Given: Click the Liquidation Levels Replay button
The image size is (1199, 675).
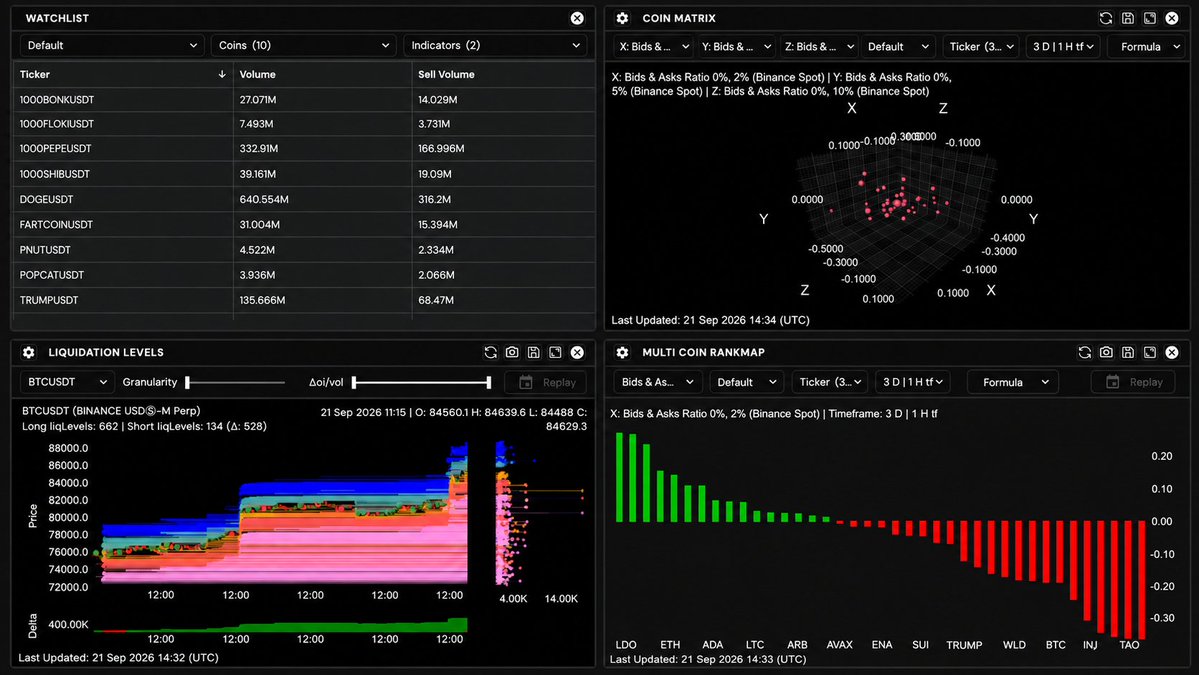Looking at the screenshot, I should pos(545,382).
